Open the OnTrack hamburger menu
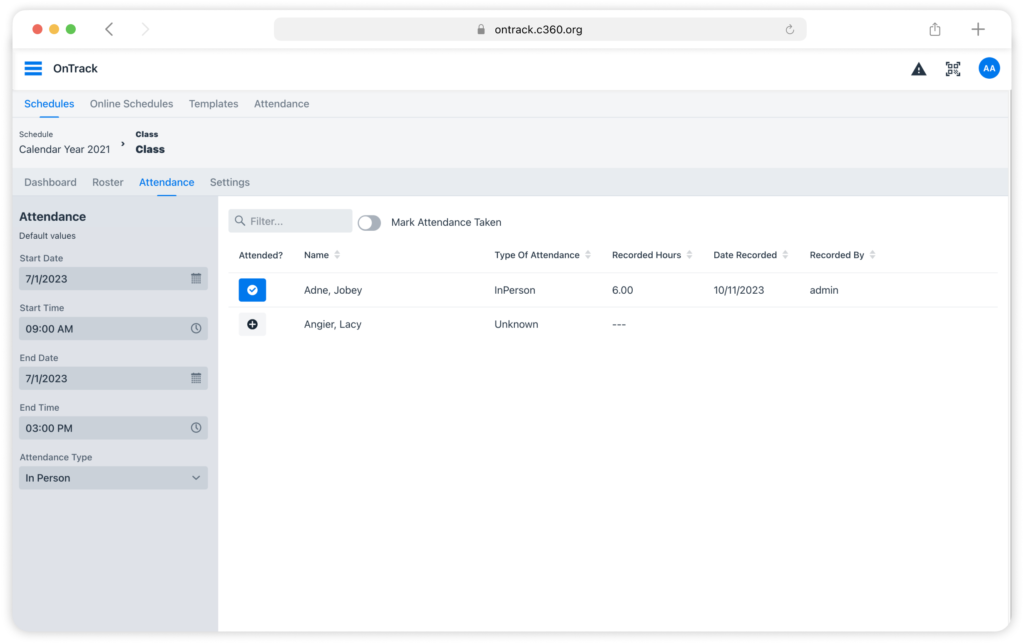1024x644 pixels. 33,68
